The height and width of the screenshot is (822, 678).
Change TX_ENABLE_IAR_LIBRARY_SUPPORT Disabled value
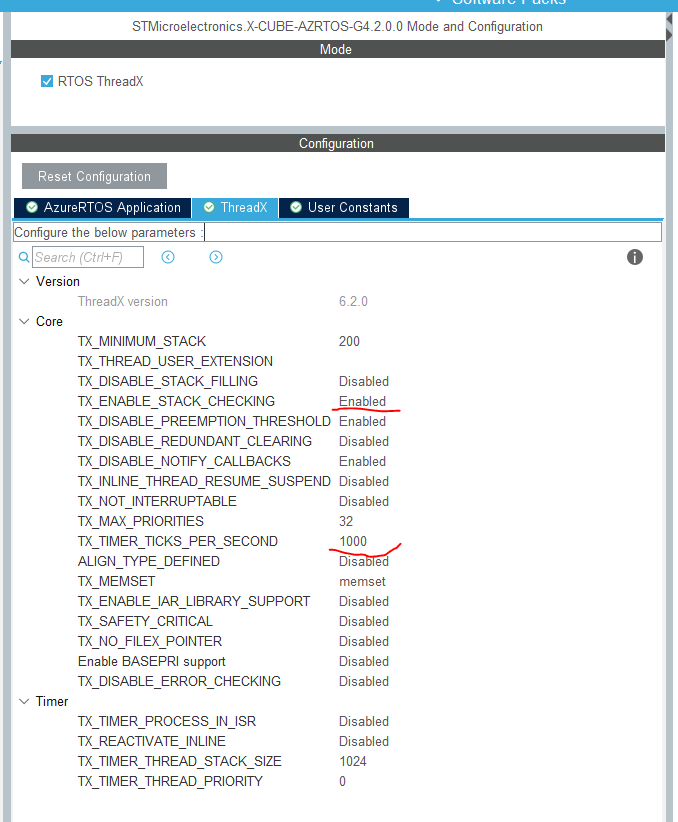coord(364,601)
